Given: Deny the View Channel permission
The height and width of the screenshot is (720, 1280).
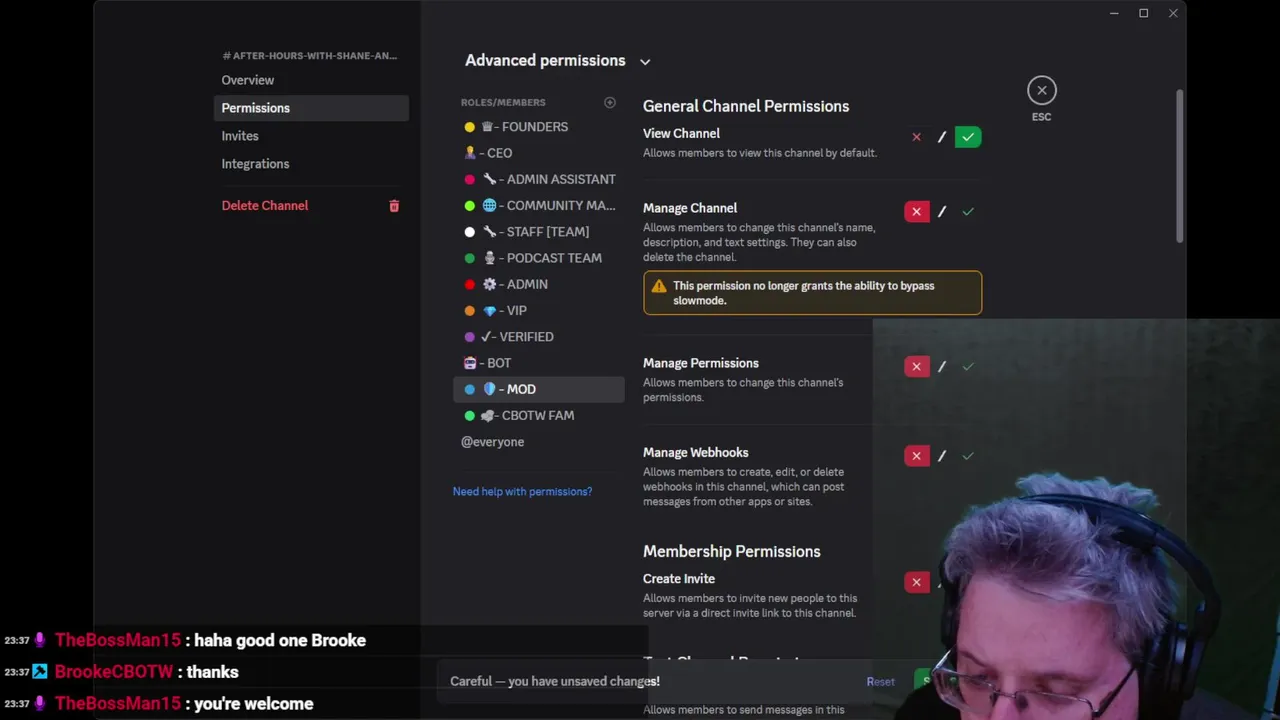Looking at the screenshot, I should tap(916, 137).
